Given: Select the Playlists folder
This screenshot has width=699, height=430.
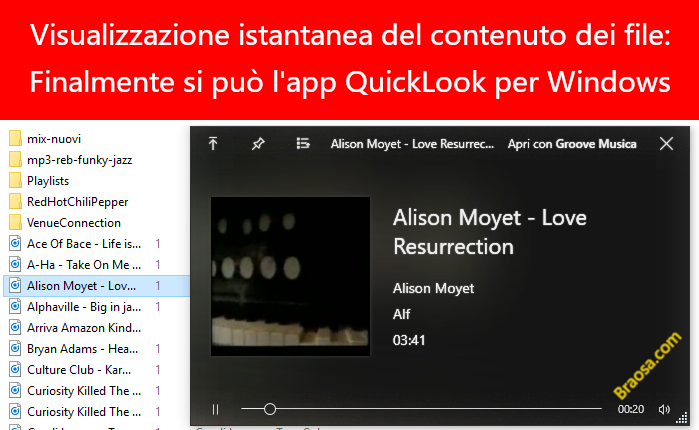Looking at the screenshot, I should (x=48, y=180).
